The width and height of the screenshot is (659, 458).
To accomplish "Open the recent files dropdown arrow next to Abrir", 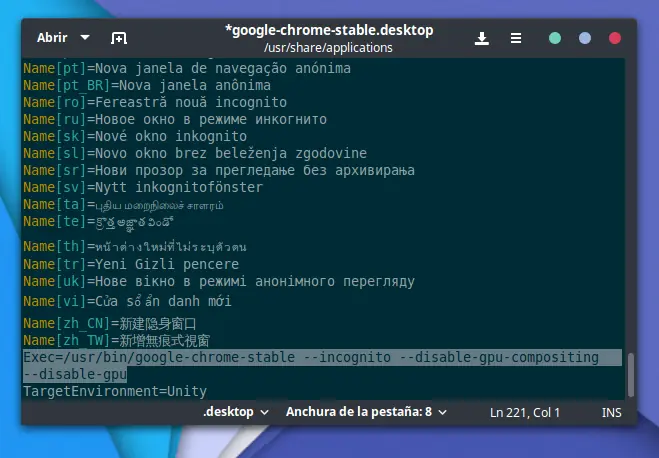I will (85, 37).
